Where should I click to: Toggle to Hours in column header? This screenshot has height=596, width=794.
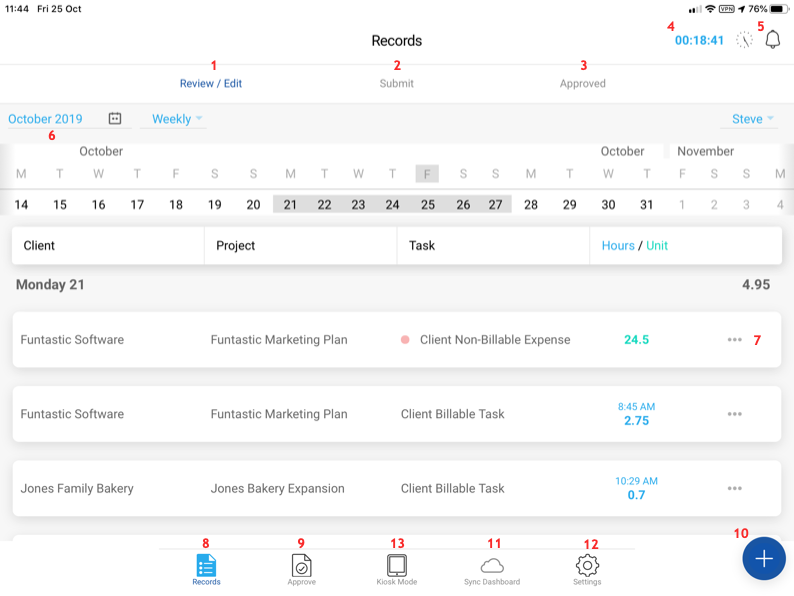(x=618, y=245)
